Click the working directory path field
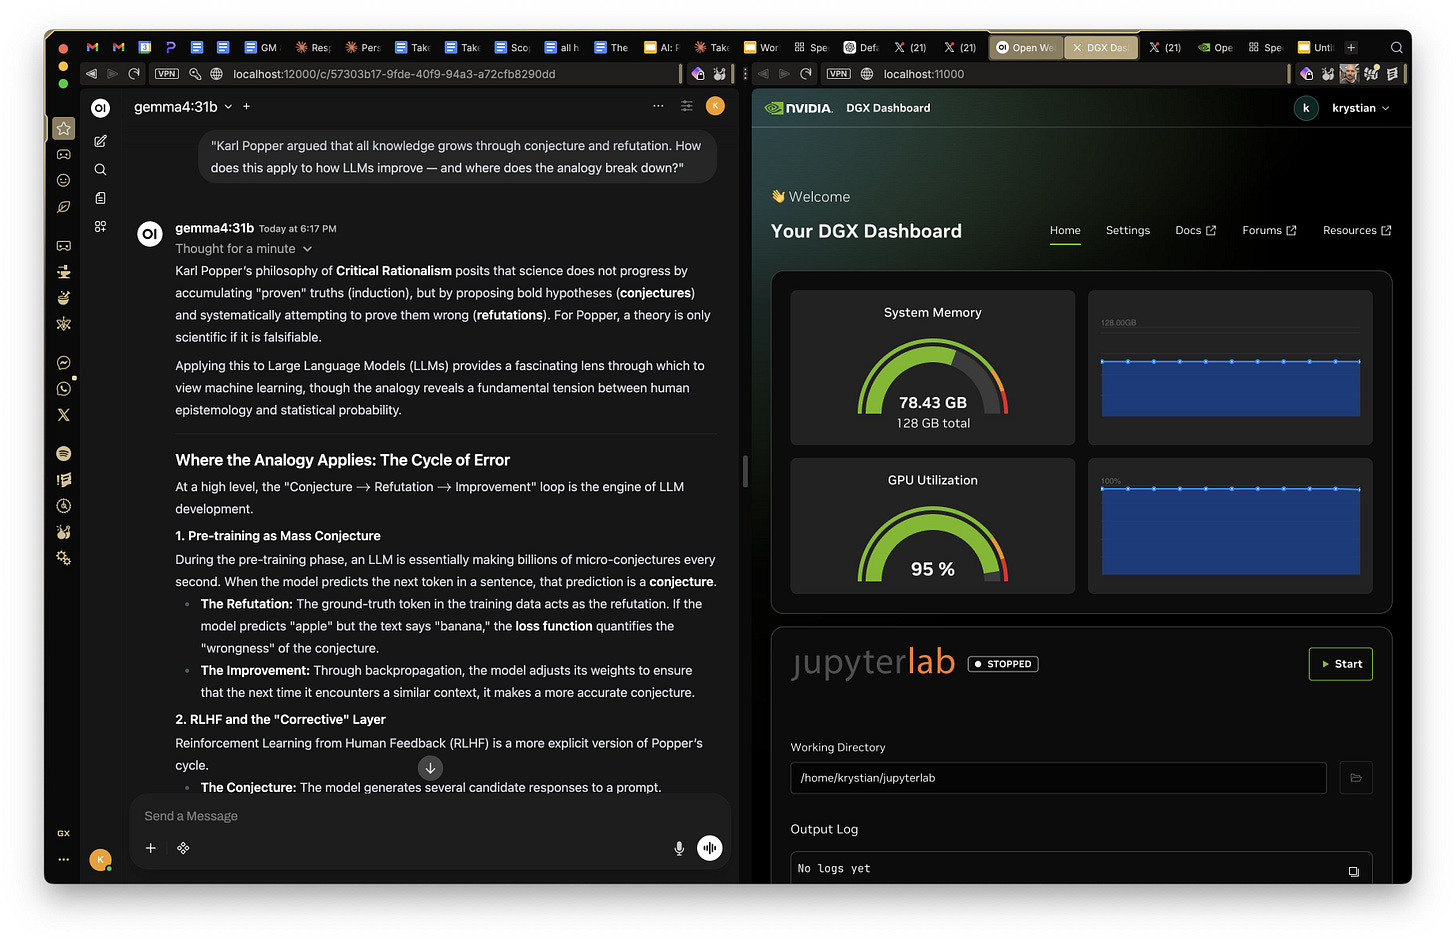1456x942 pixels. coord(1058,778)
